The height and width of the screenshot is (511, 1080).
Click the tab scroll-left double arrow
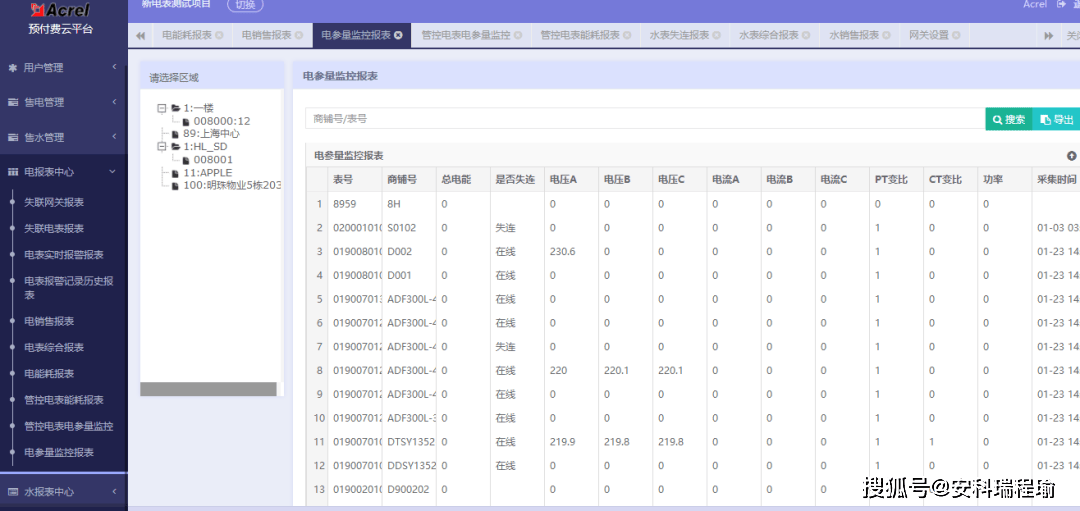141,35
